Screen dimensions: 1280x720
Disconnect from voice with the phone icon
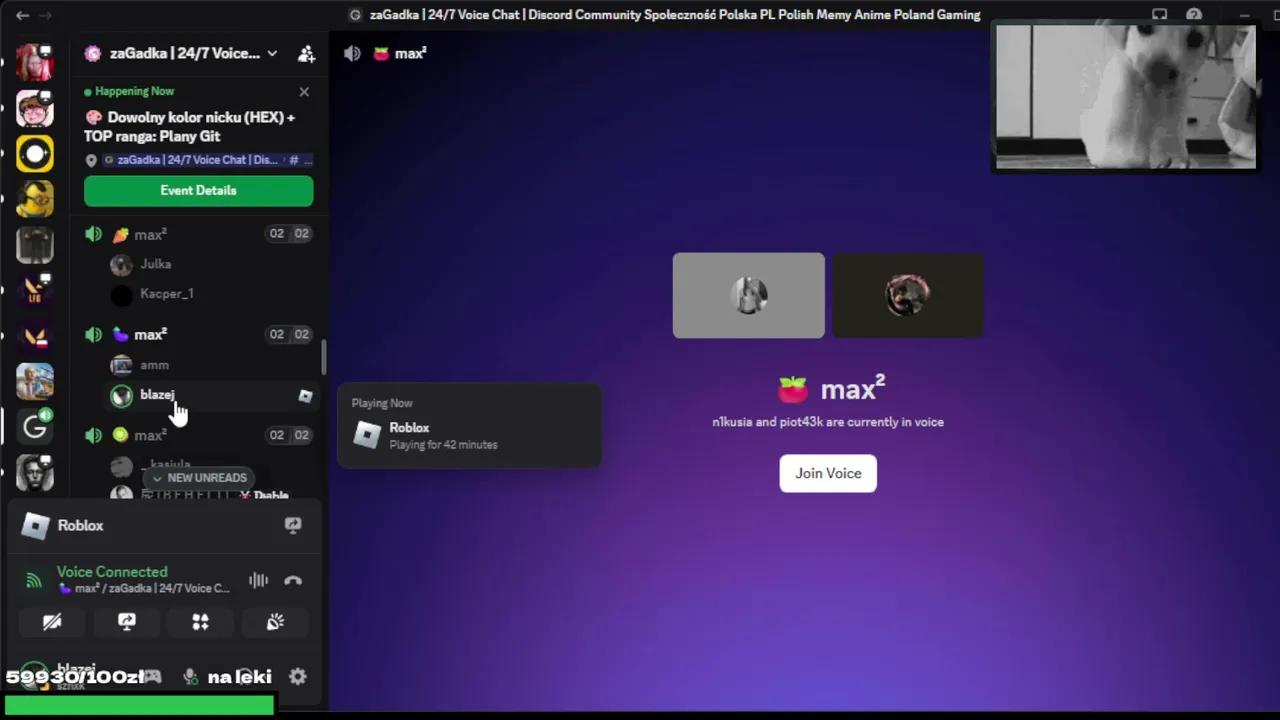[293, 580]
